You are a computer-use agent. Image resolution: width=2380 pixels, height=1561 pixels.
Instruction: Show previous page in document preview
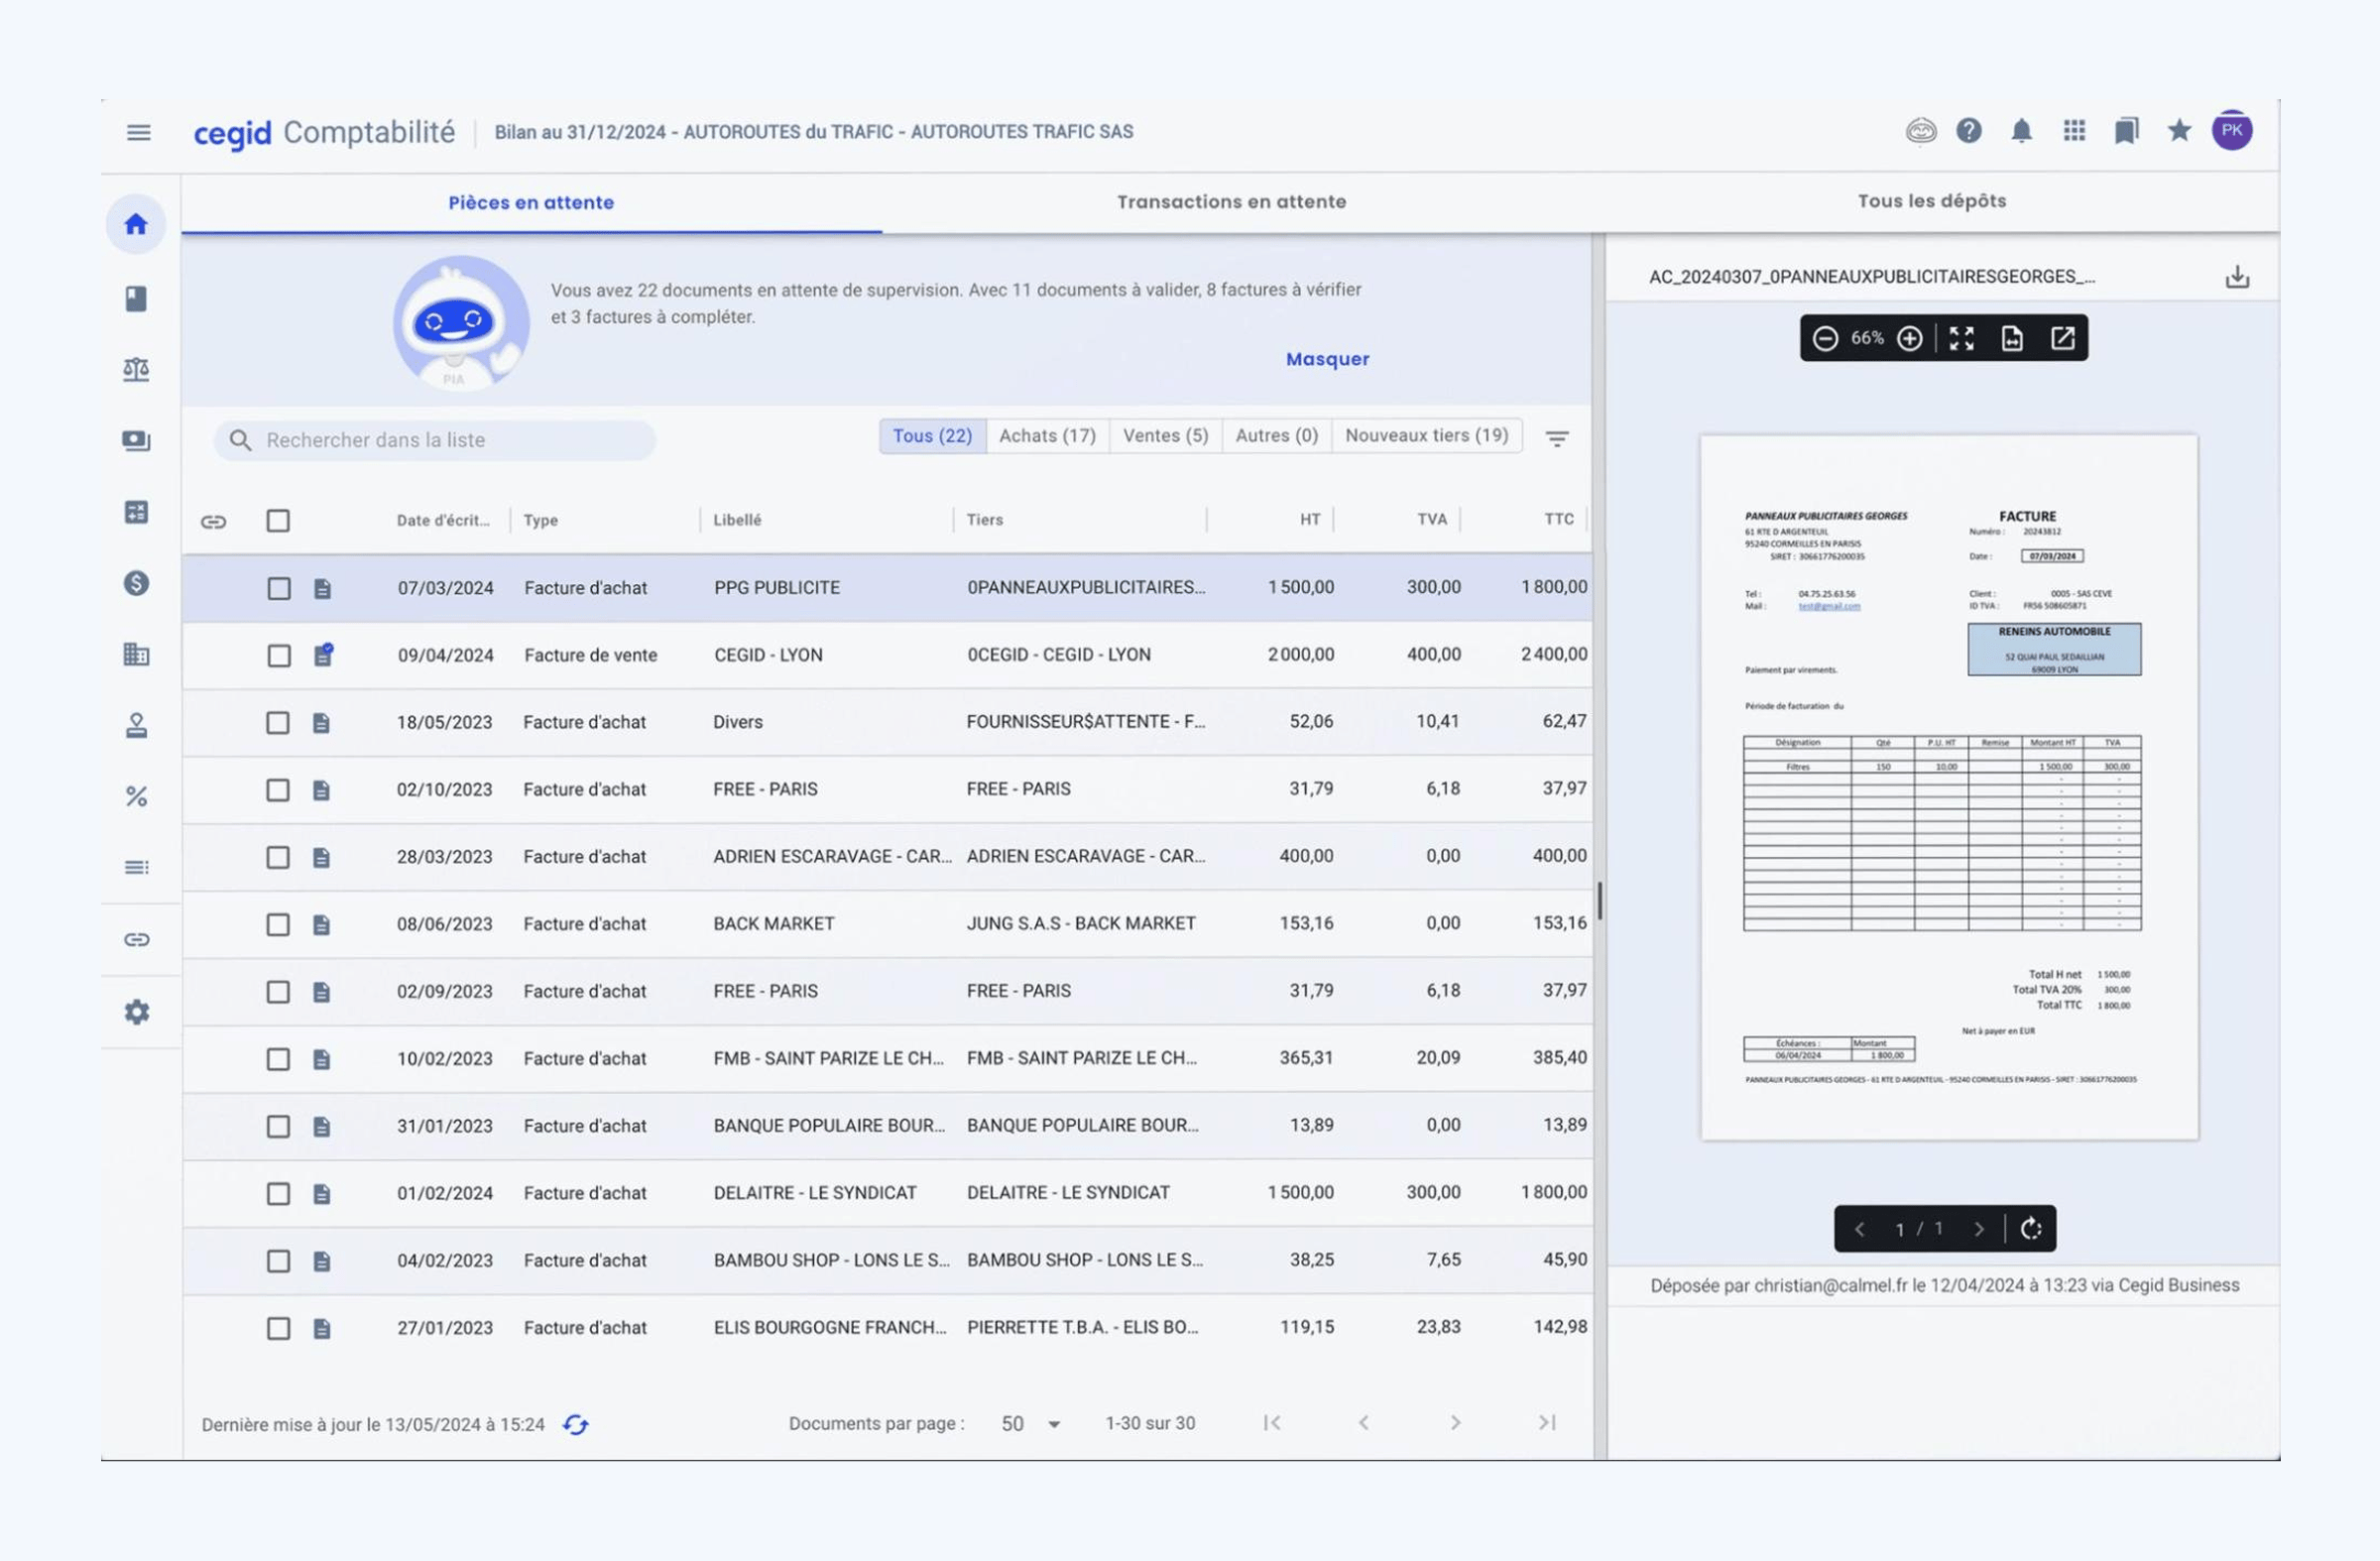(x=1859, y=1229)
